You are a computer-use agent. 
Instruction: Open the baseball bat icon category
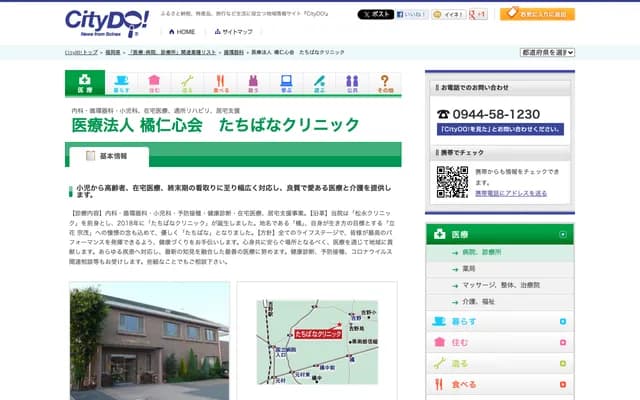point(319,83)
